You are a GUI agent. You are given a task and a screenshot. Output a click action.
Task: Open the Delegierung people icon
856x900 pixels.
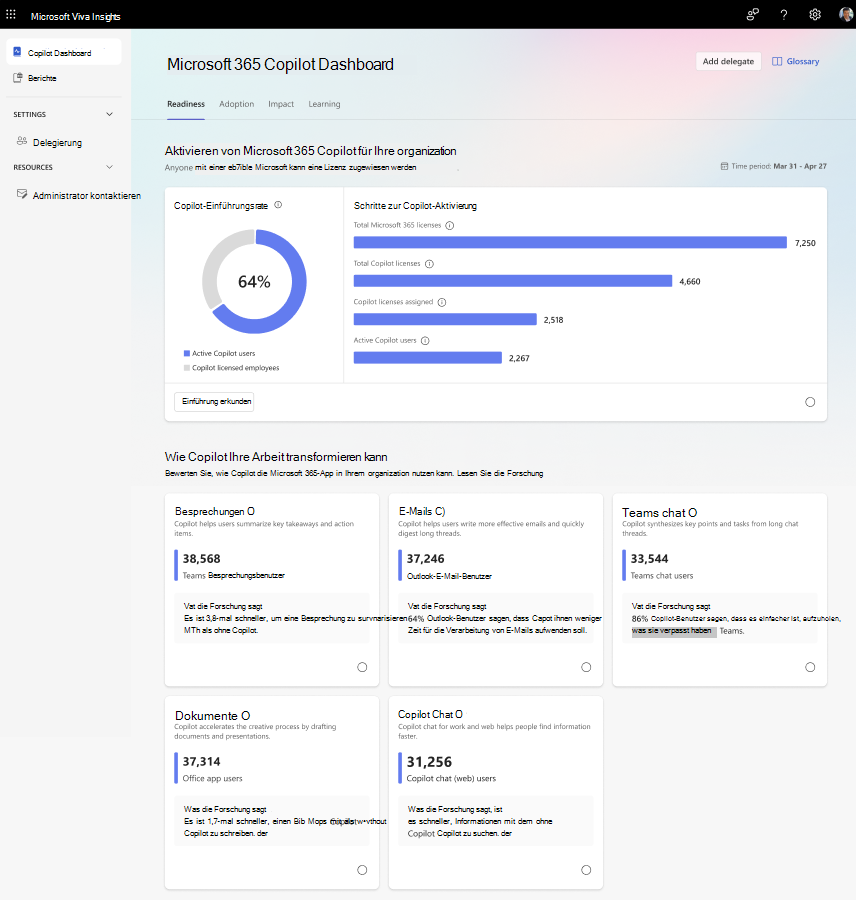pyautogui.click(x=21, y=141)
